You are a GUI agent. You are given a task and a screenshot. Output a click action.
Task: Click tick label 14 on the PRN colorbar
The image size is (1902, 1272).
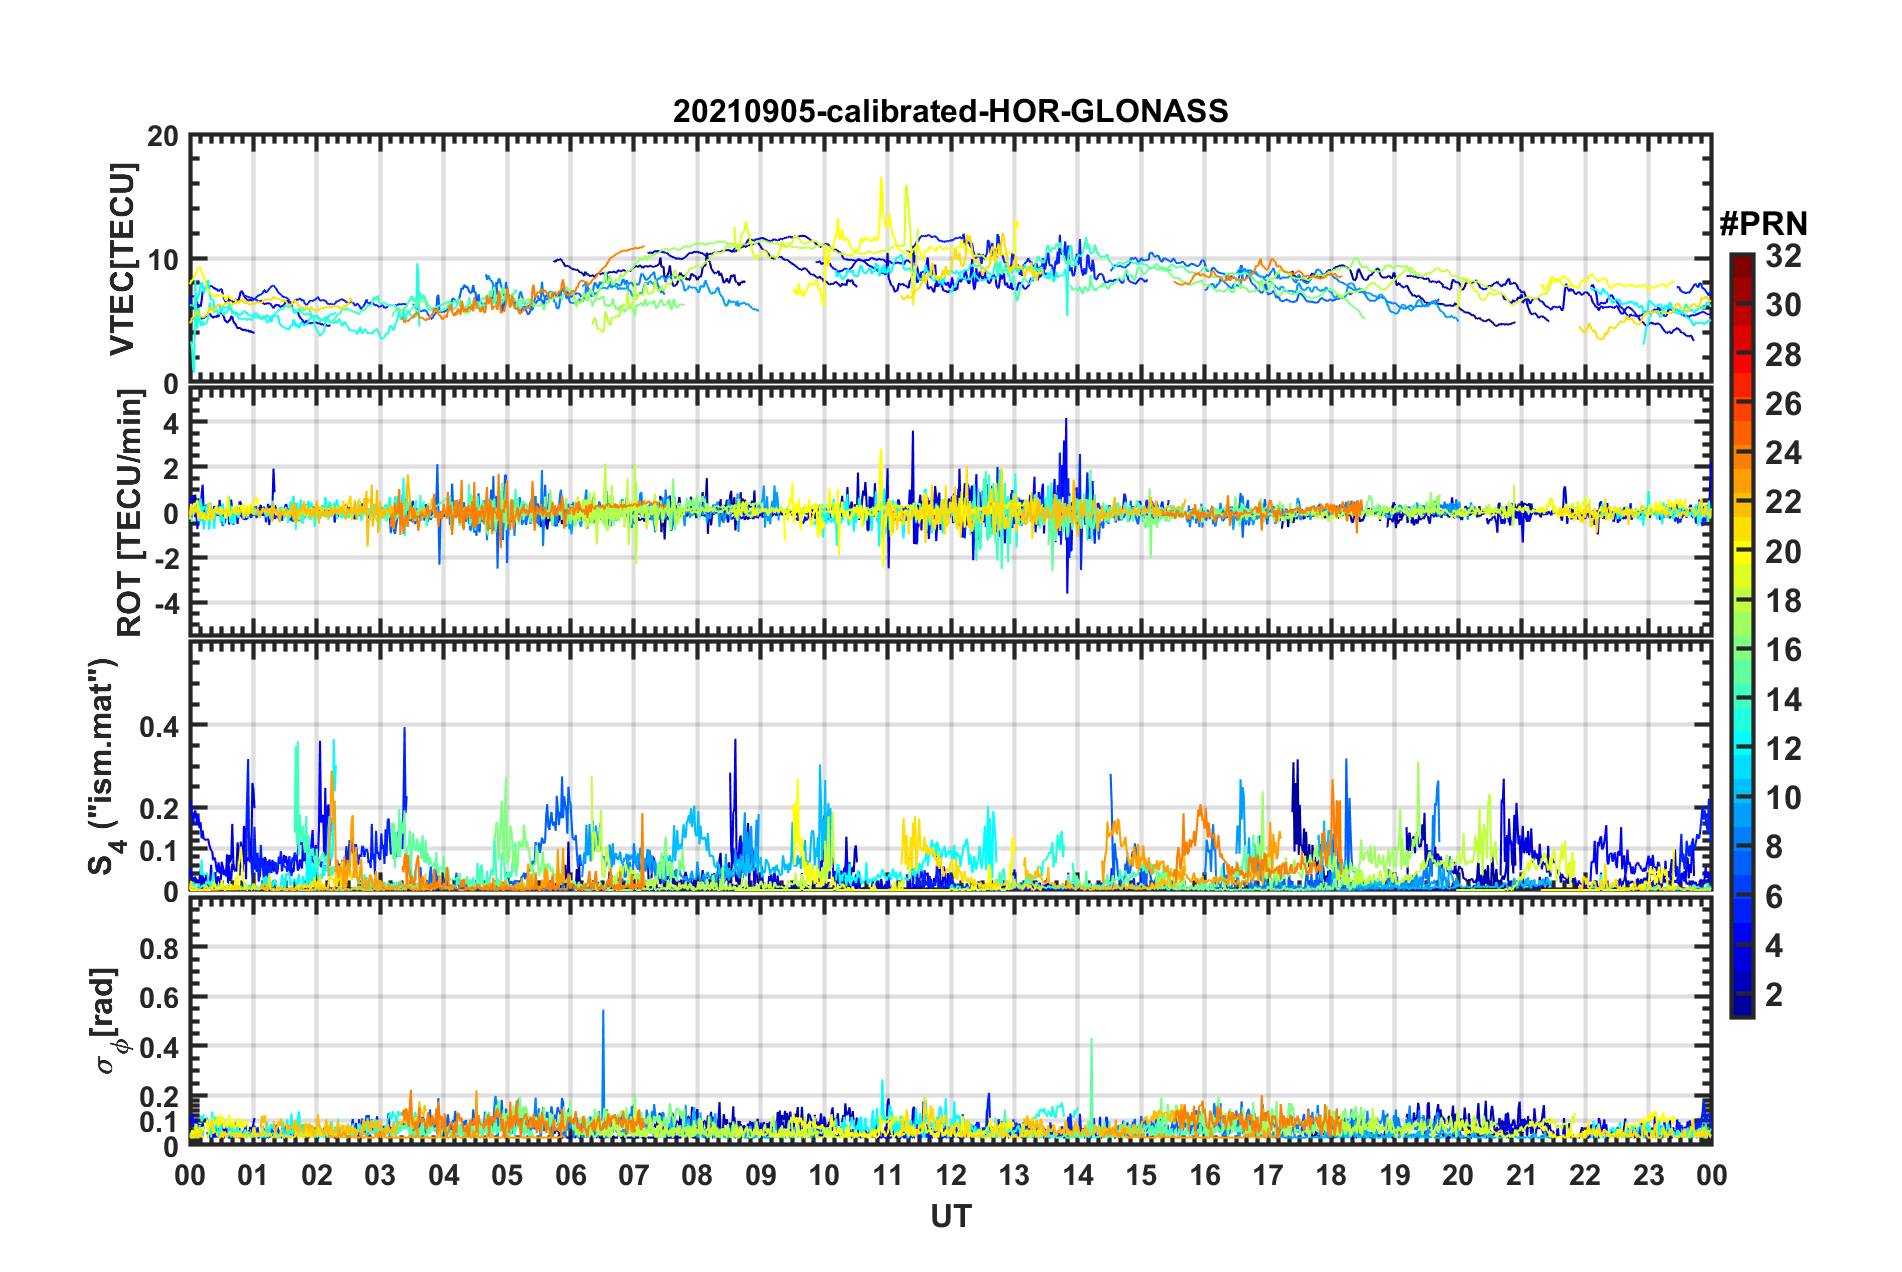1783,700
